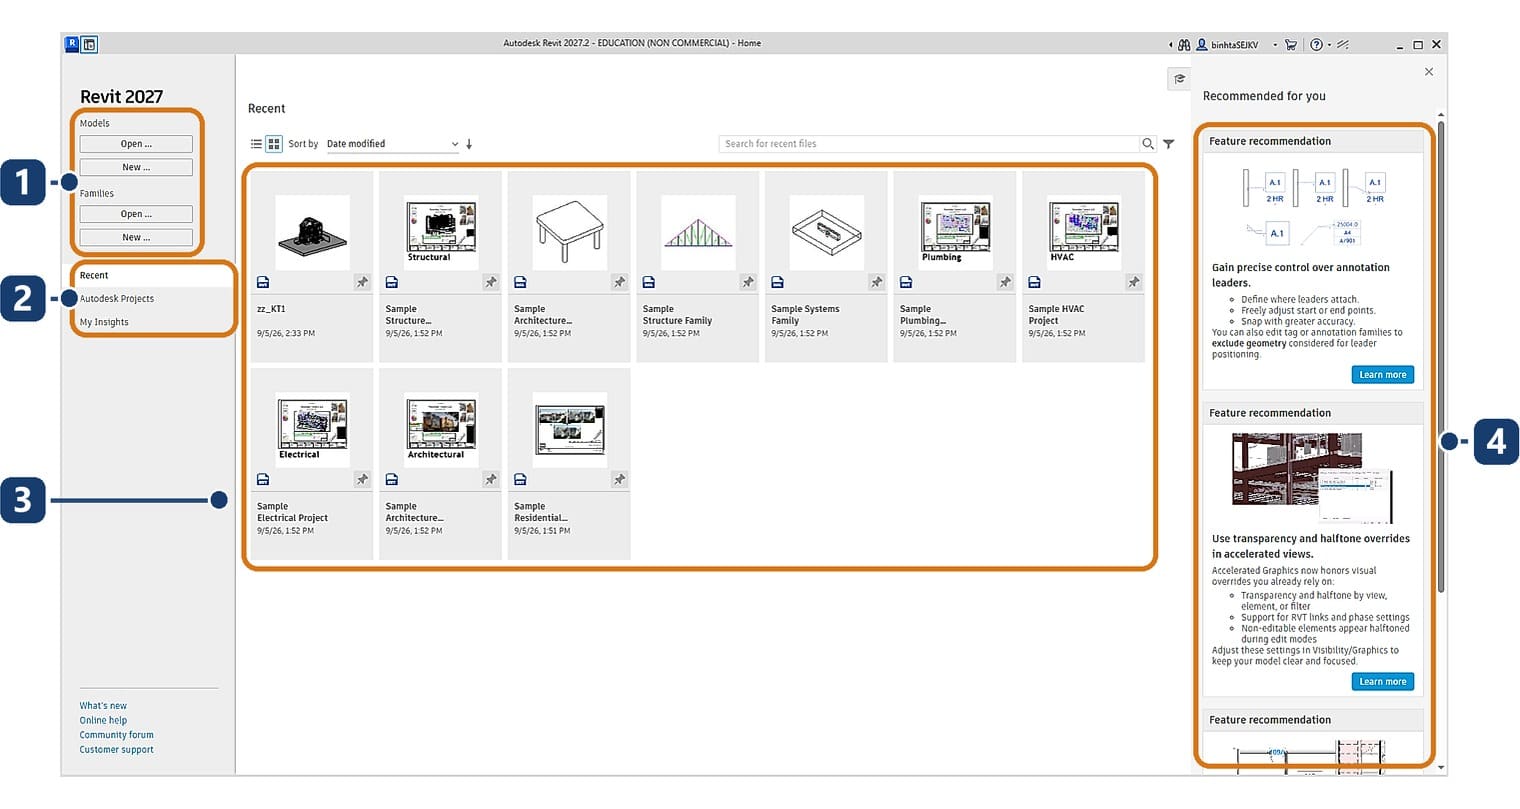This screenshot has height=809, width=1520.
Task: Open the Customer support link
Action: 117,750
